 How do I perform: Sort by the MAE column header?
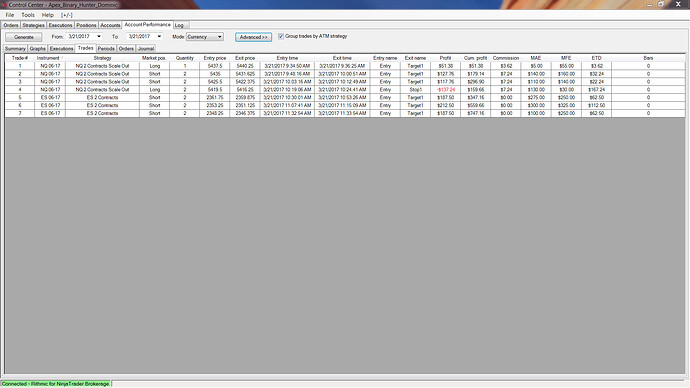(x=536, y=58)
